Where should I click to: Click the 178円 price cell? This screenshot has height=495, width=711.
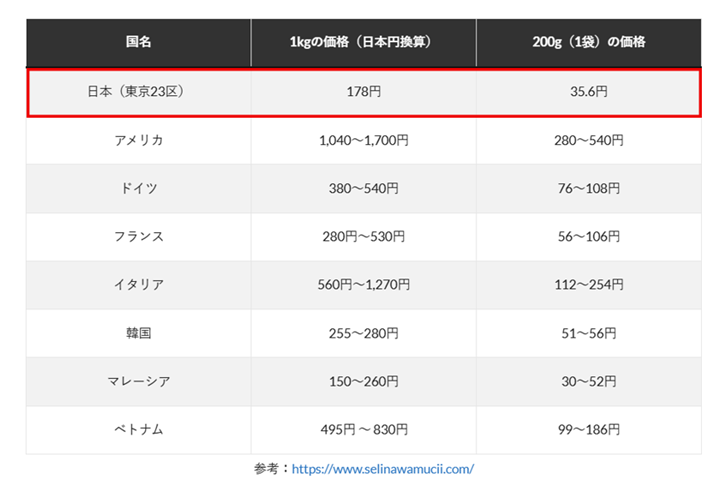click(x=362, y=92)
